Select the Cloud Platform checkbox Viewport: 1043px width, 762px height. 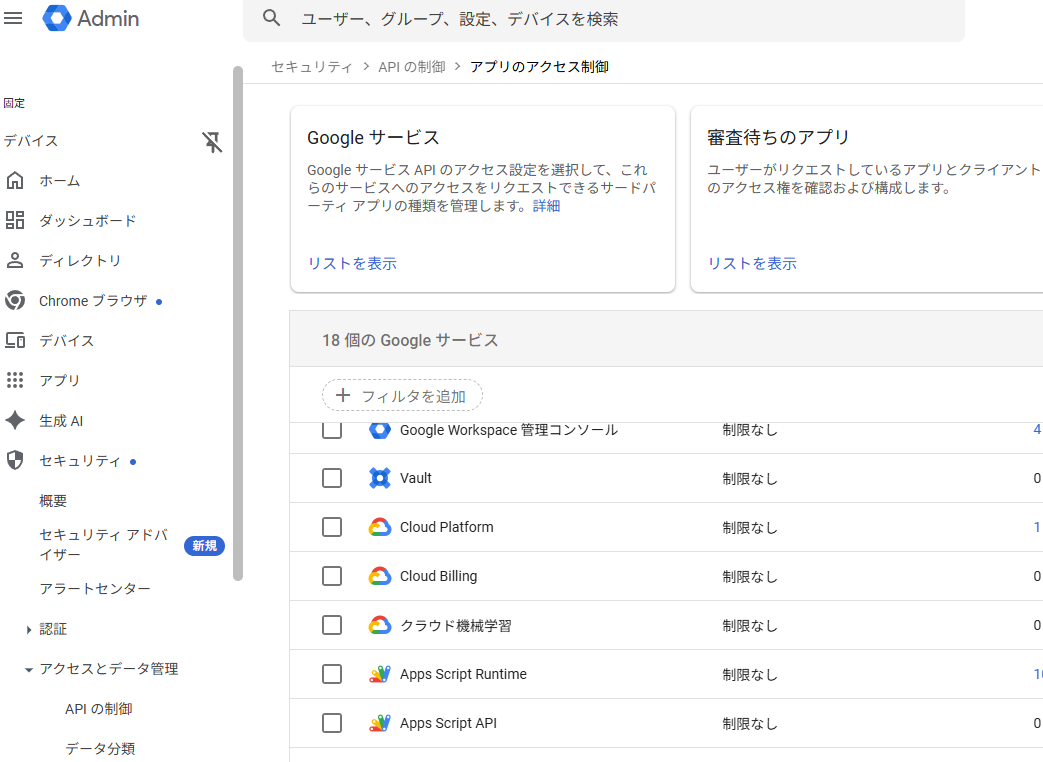pos(332,527)
